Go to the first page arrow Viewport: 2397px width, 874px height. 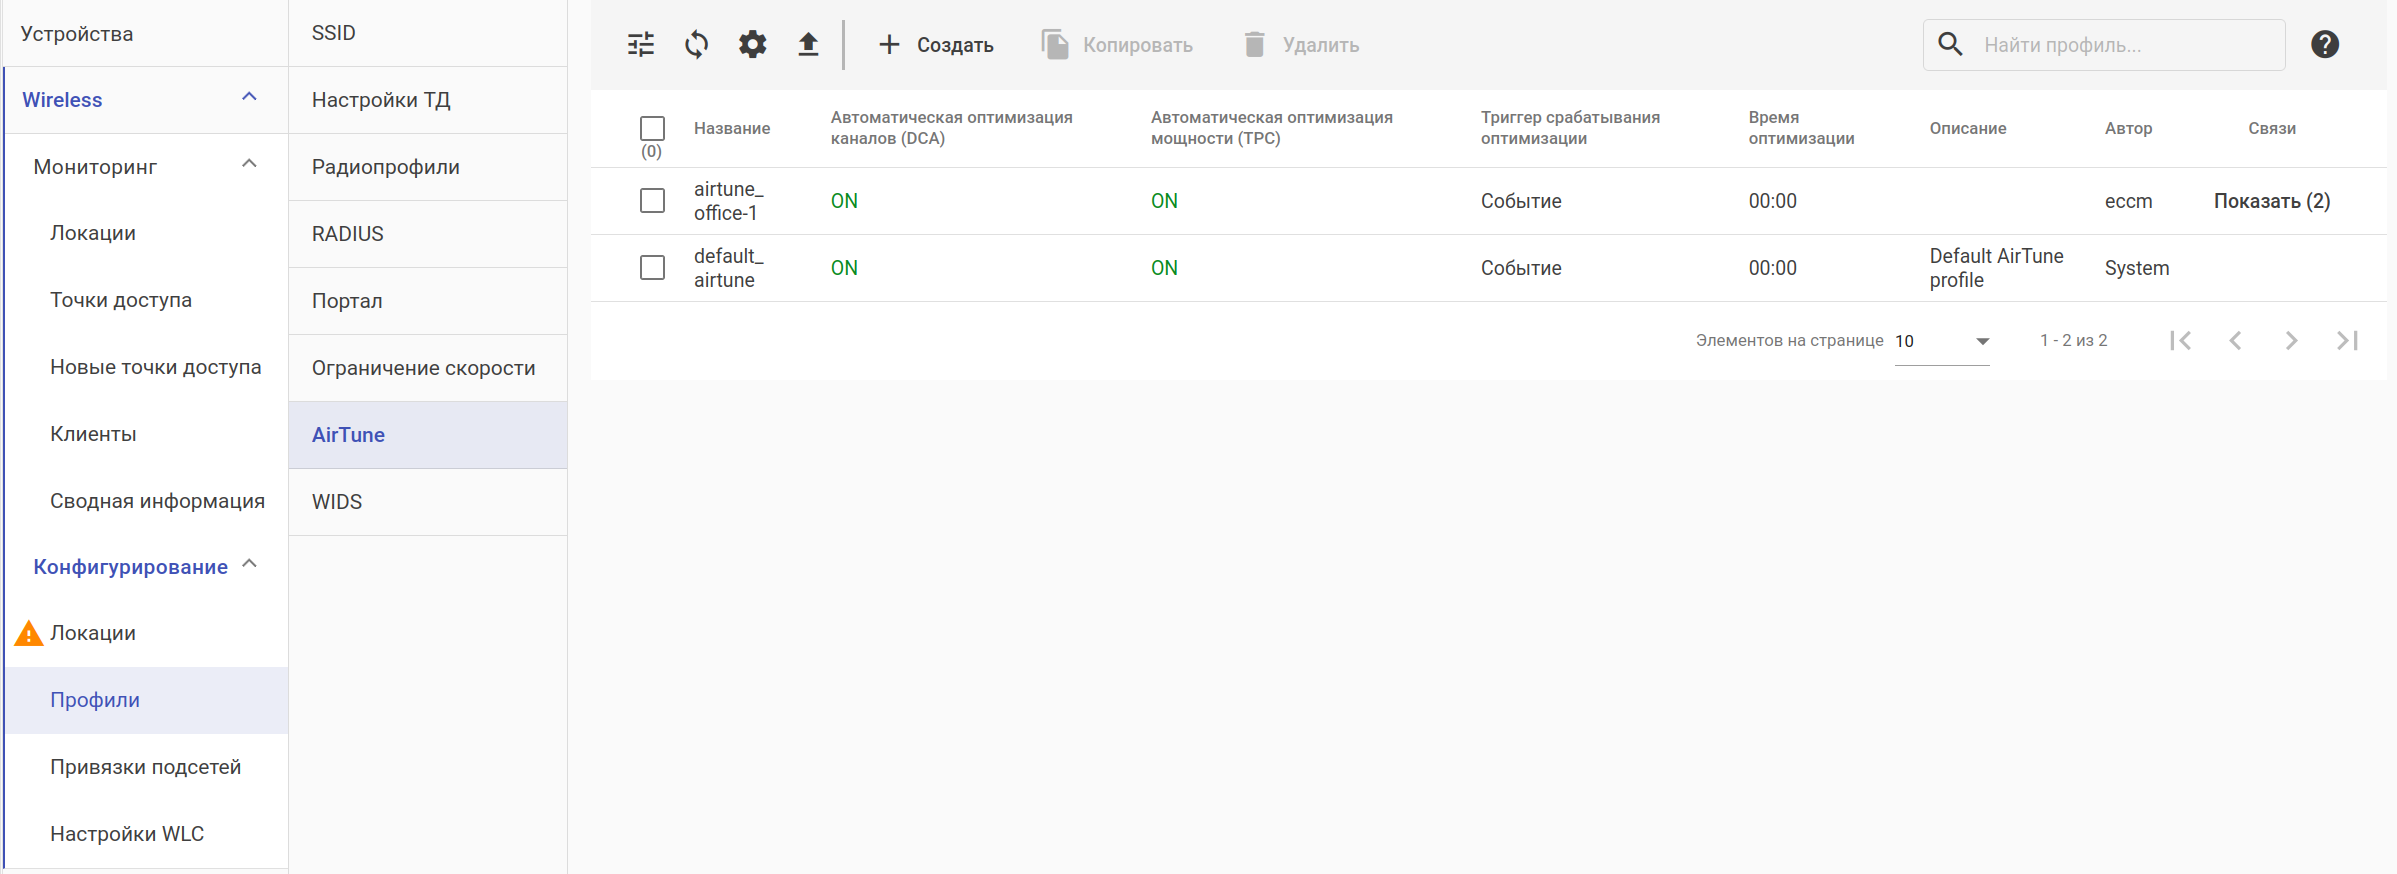tap(2180, 341)
